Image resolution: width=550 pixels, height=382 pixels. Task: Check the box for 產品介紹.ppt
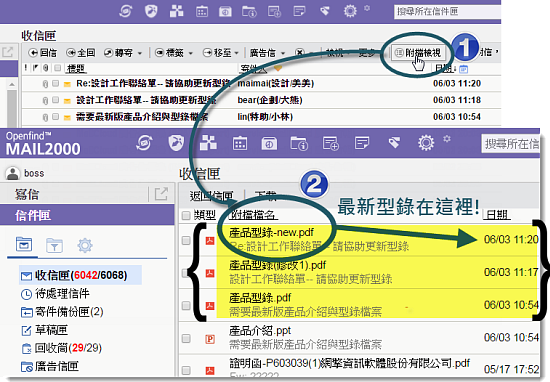point(186,339)
